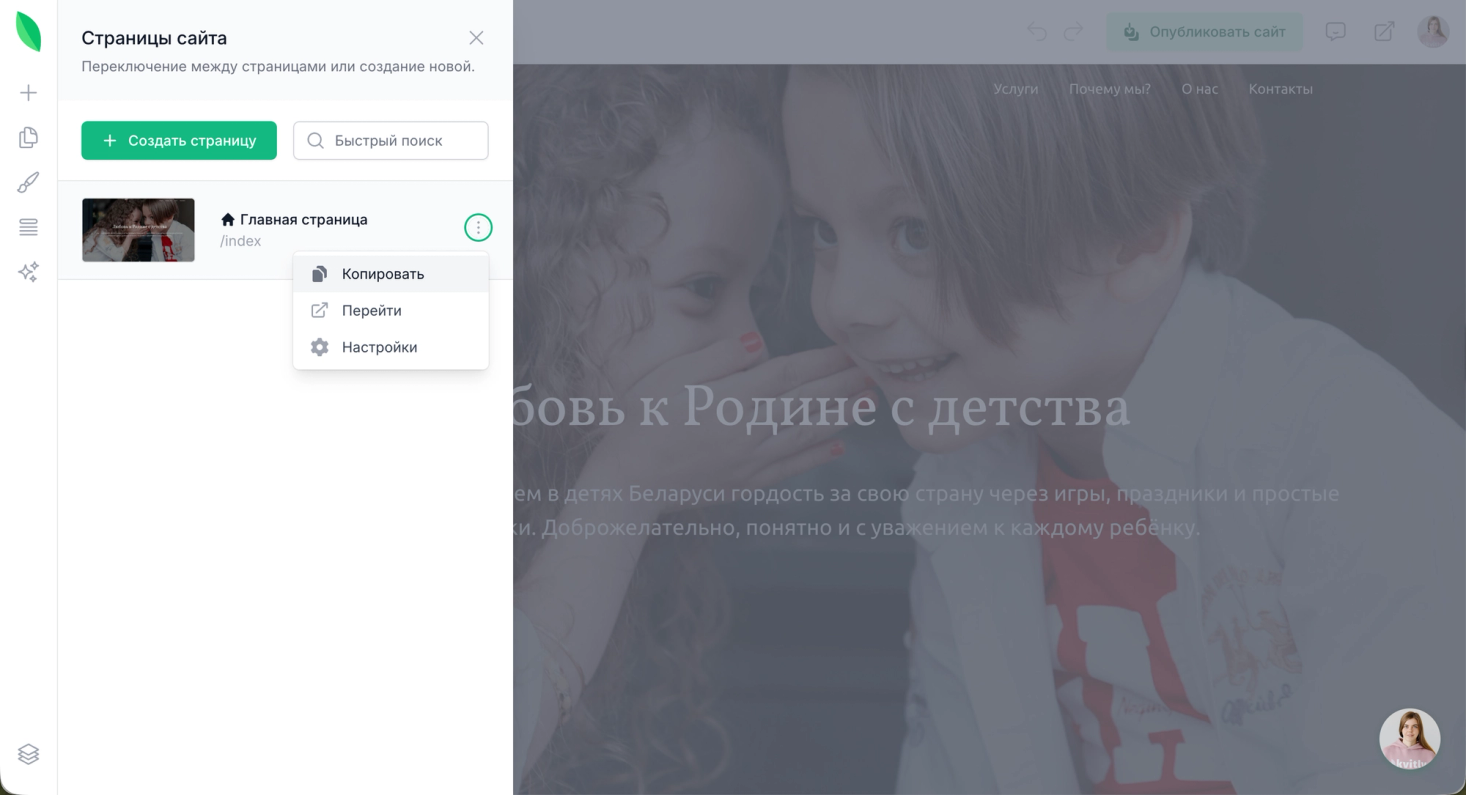Click О нас in site navigation
Screen dimensions: 1466x795
1200,89
